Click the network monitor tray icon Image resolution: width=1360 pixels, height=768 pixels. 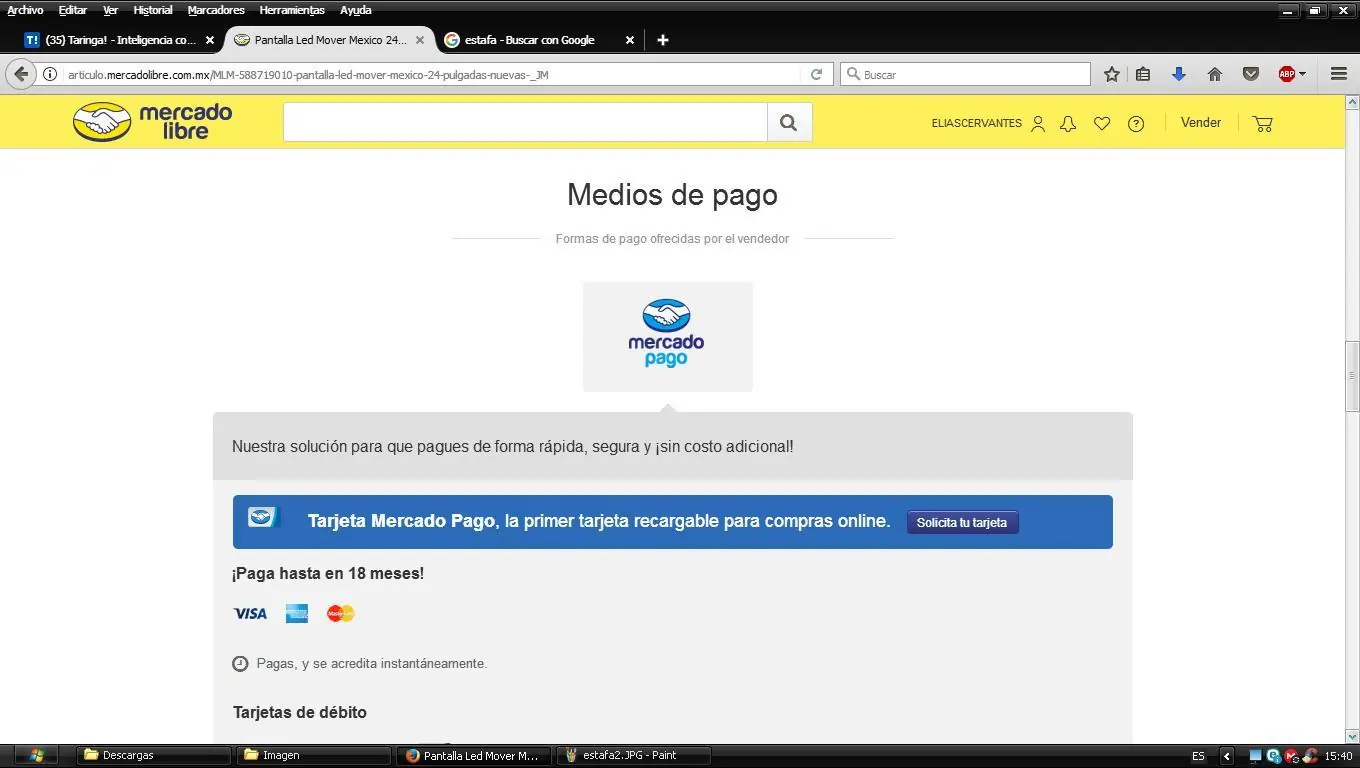coord(1256,756)
